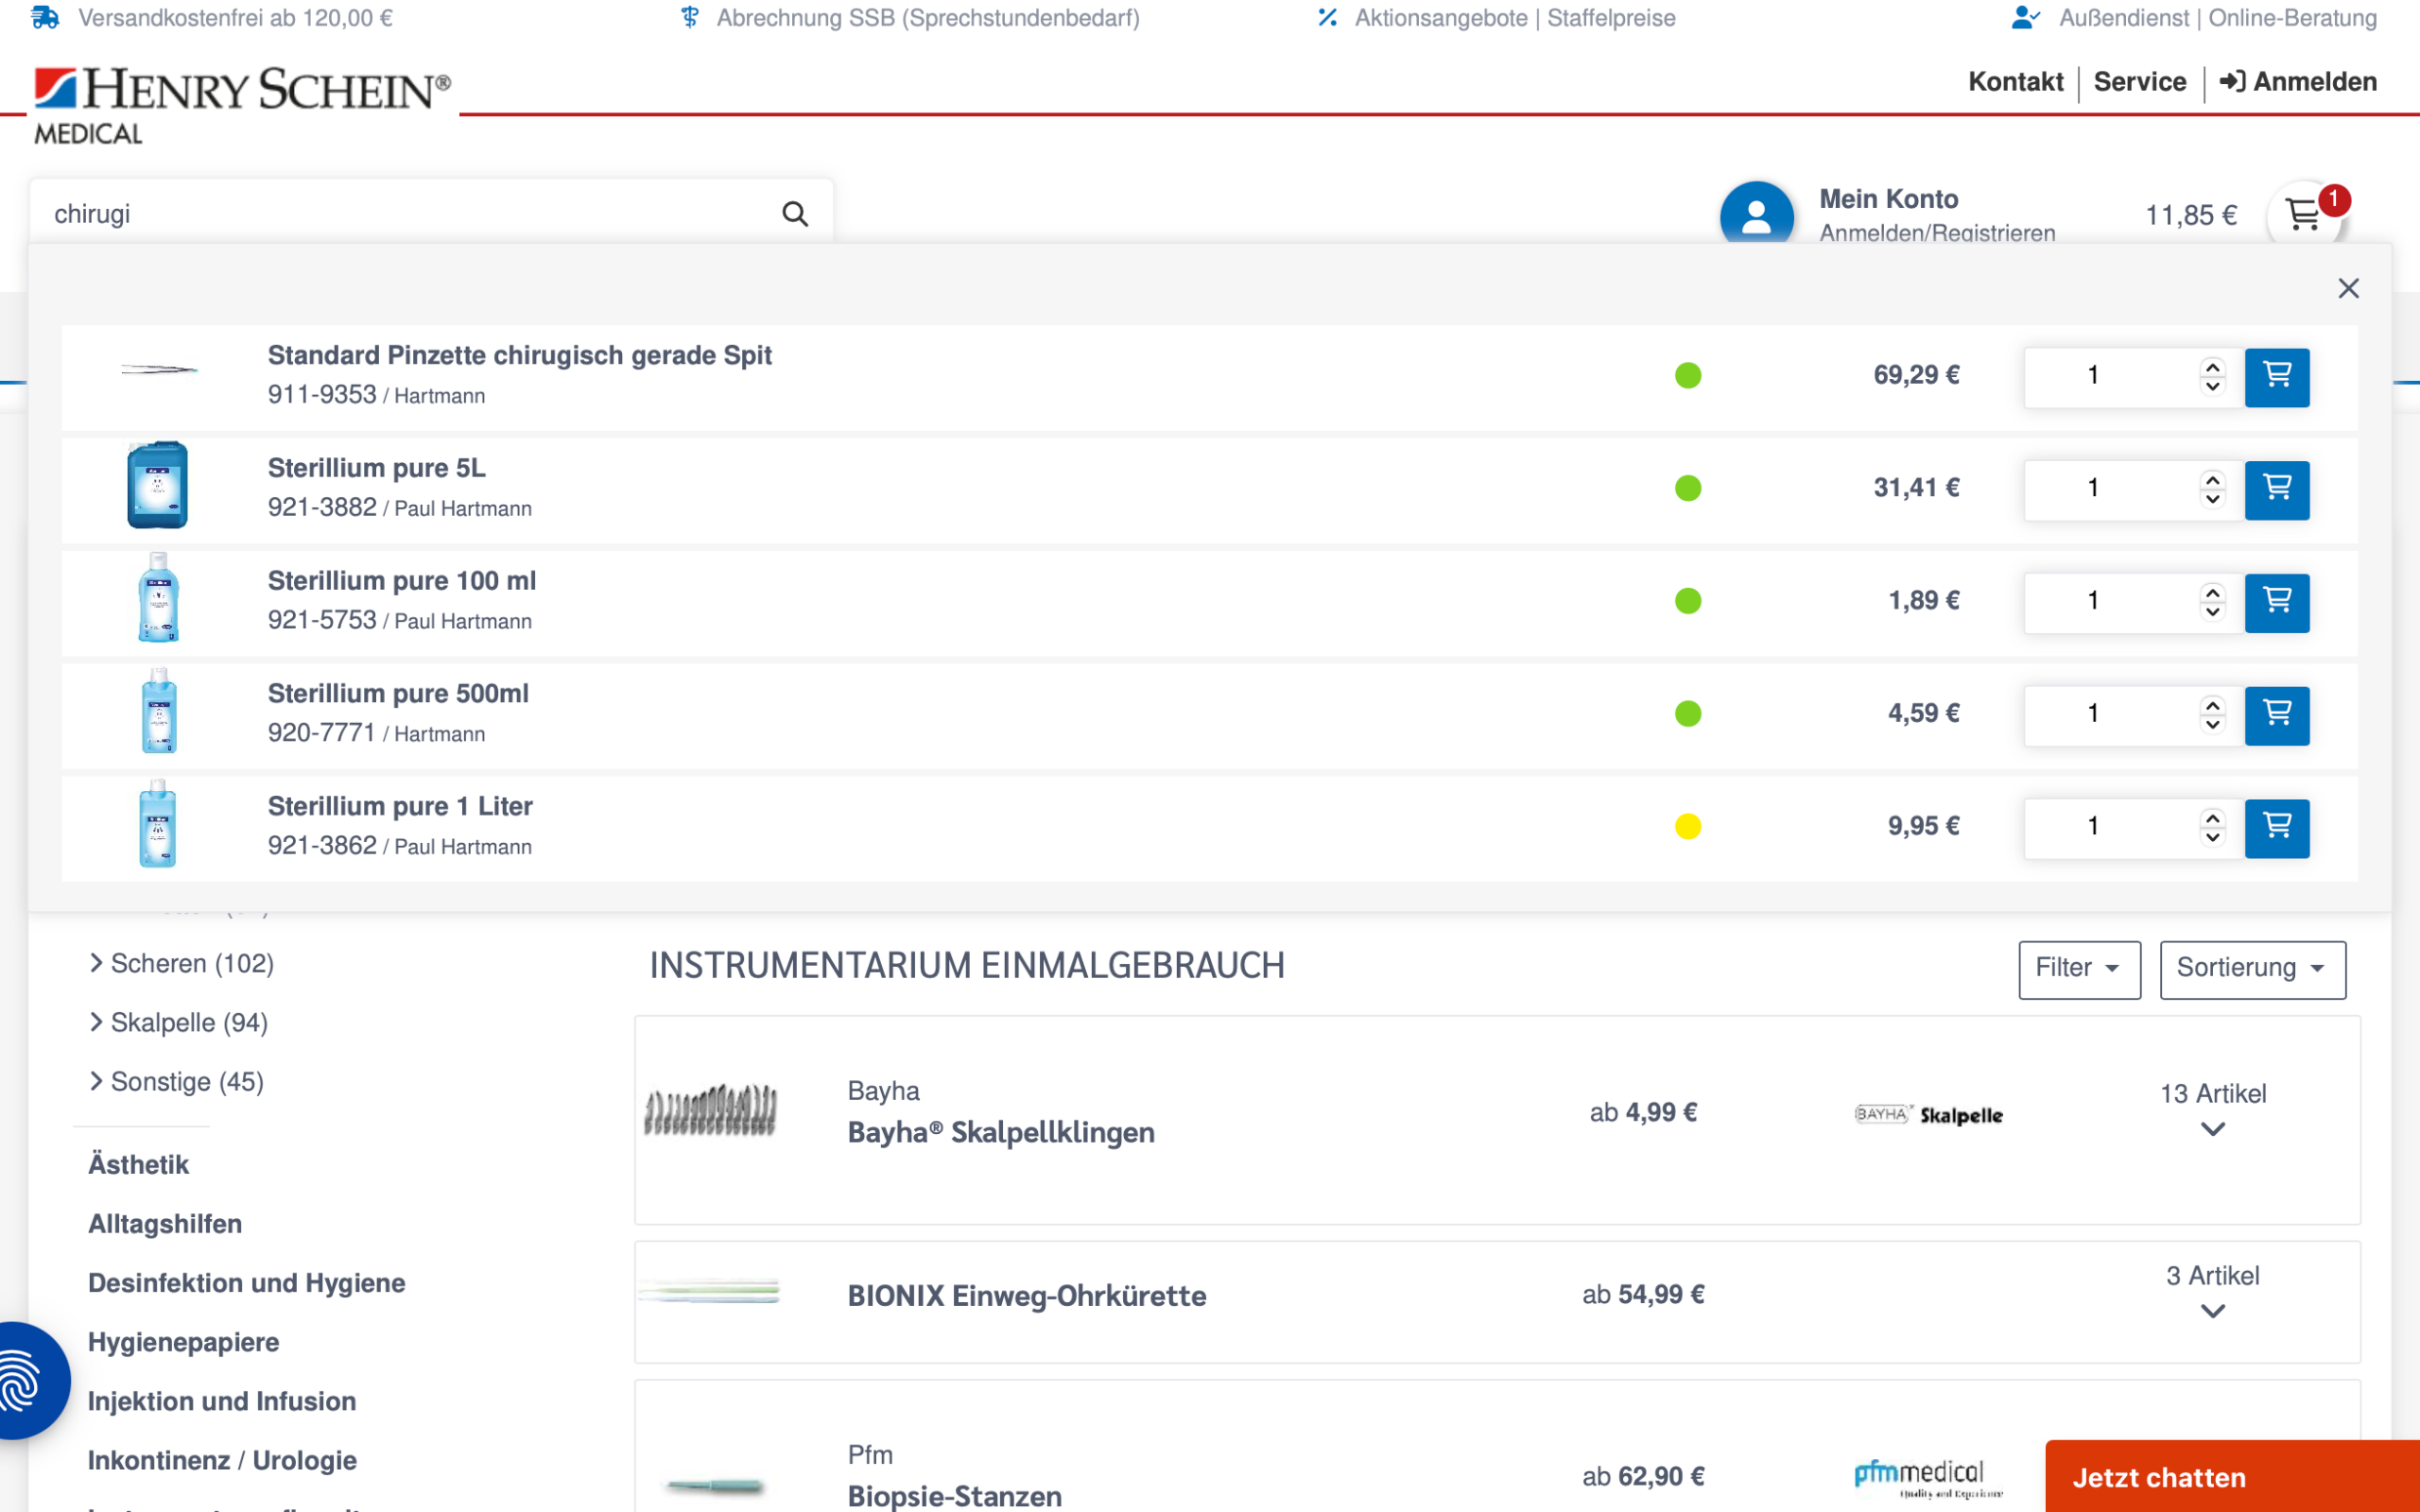Open Desinfektion und Hygiene category
The height and width of the screenshot is (1512, 2420).
pyautogui.click(x=246, y=1283)
